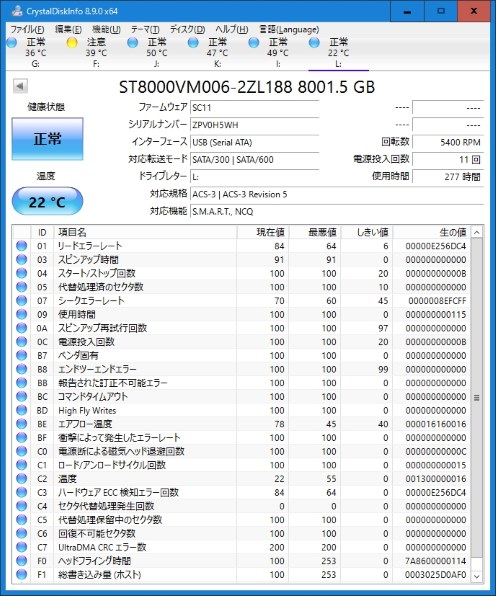Click the しきい値 column header
Screen dimensions: 496x596
point(367,232)
